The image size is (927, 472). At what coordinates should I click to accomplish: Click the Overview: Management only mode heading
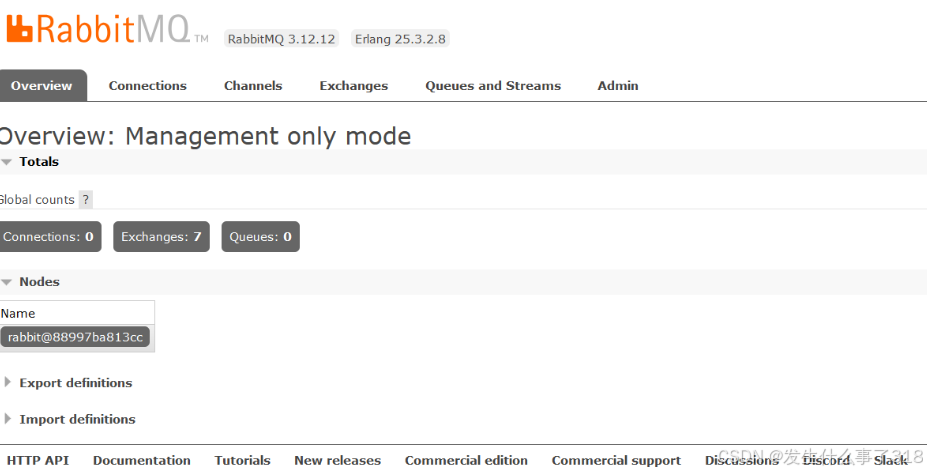205,136
